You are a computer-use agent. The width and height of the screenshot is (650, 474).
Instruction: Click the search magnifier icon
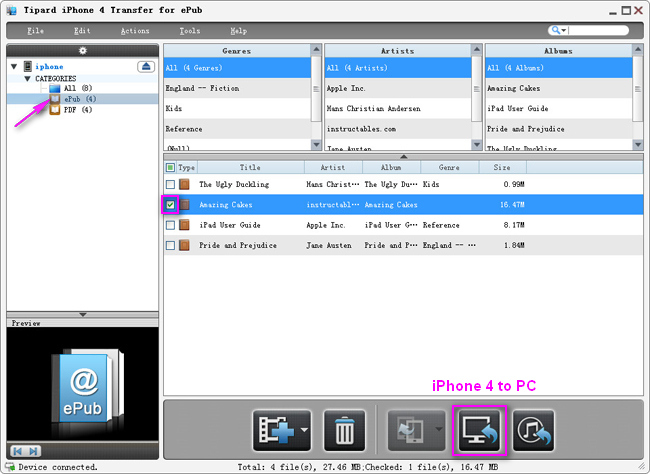pos(555,30)
